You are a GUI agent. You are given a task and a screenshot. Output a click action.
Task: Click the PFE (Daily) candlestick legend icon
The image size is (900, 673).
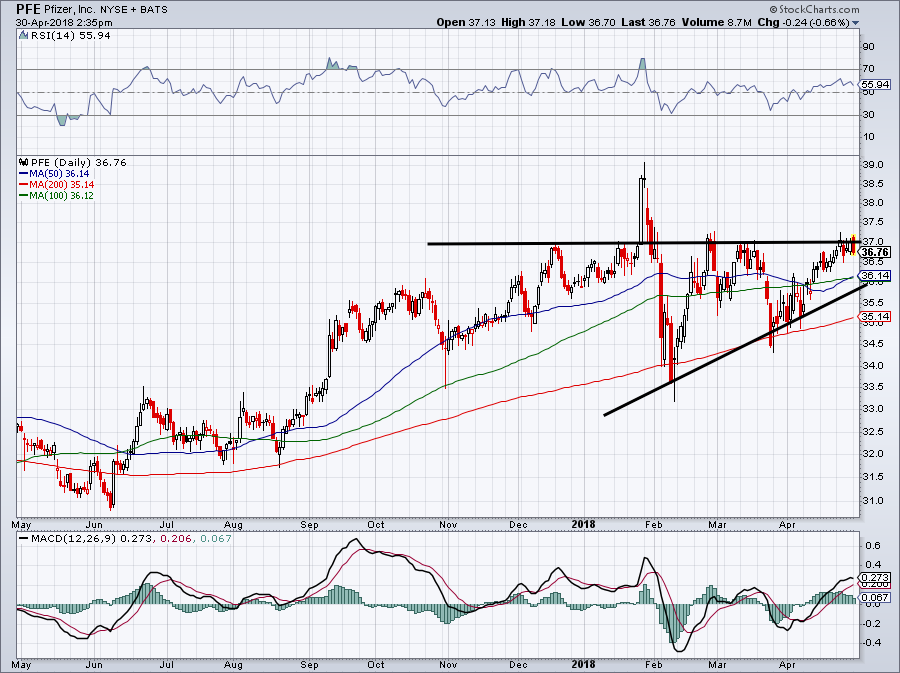pos(24,162)
